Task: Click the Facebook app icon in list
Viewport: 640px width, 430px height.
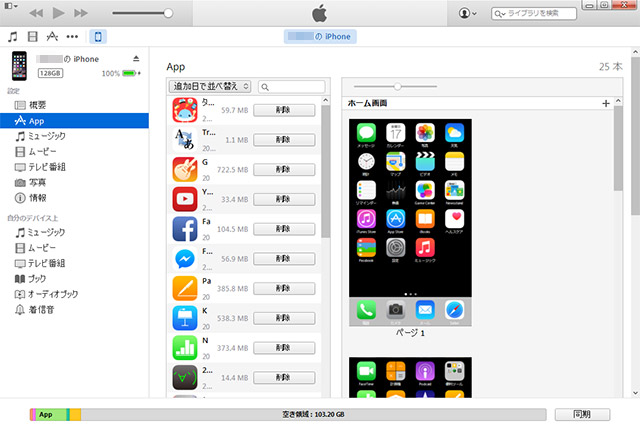Action: (183, 229)
